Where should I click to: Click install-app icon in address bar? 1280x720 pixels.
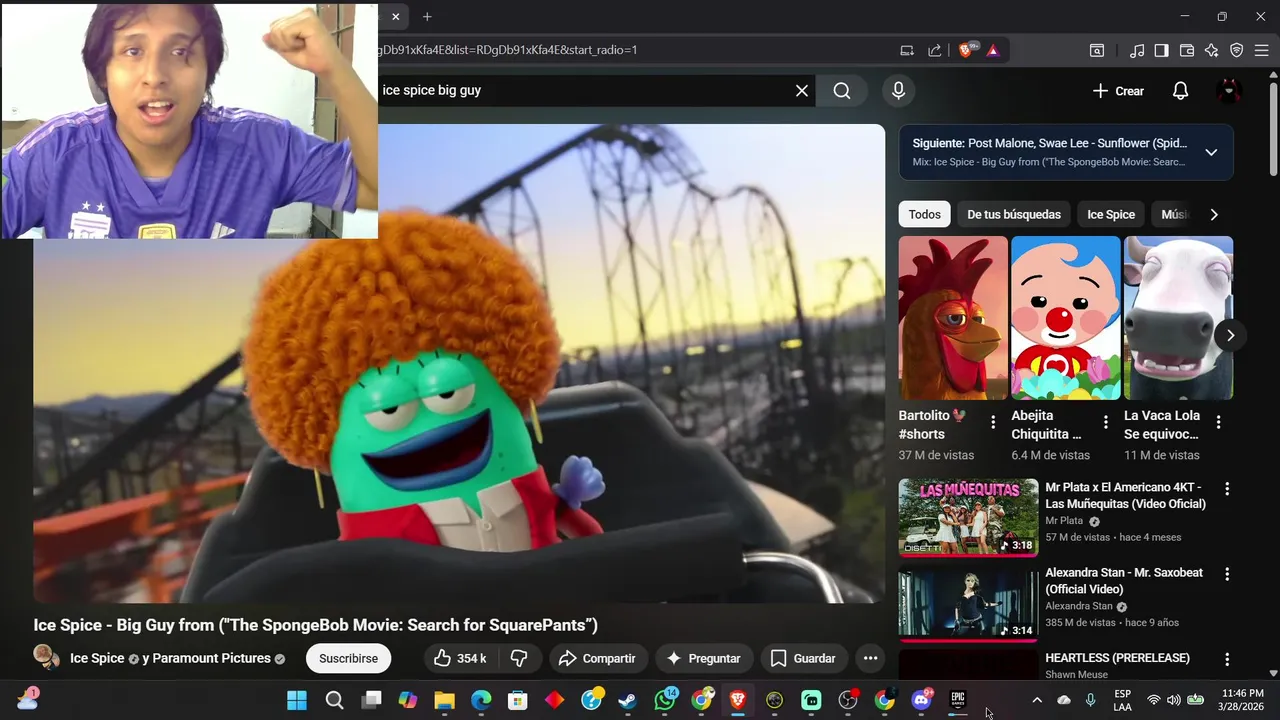[907, 50]
